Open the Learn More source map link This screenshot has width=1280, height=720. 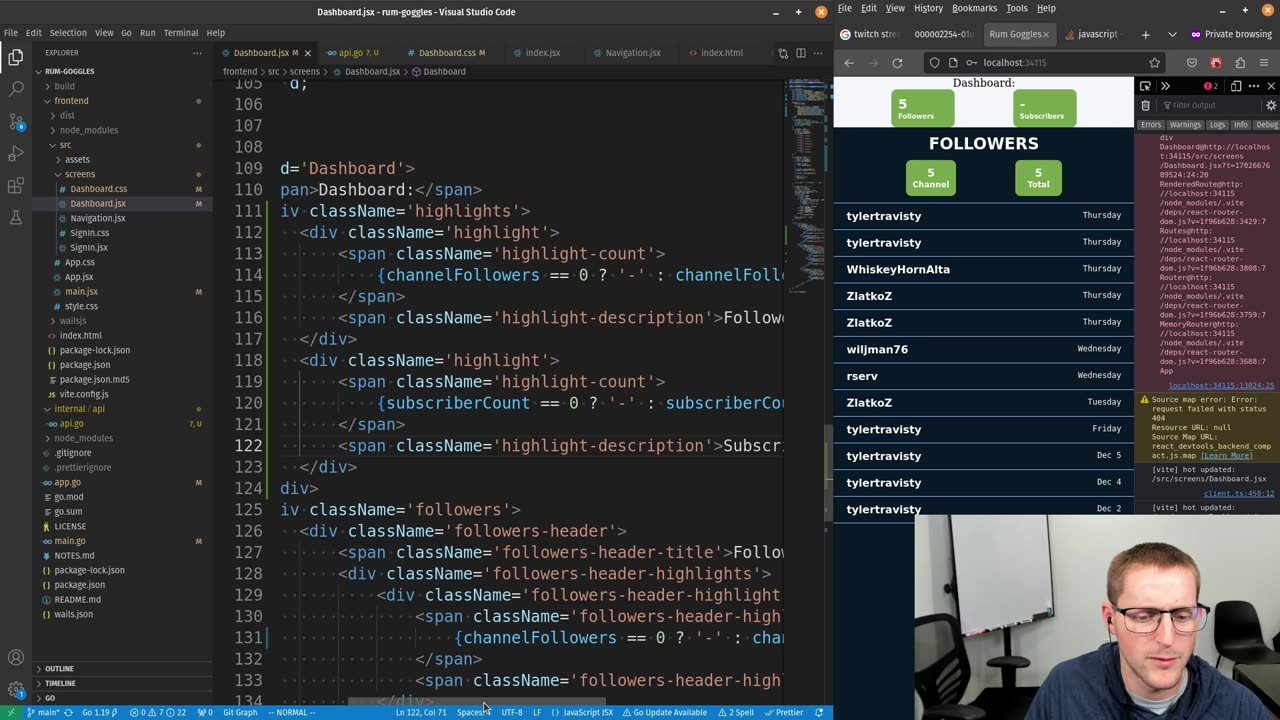point(1227,455)
